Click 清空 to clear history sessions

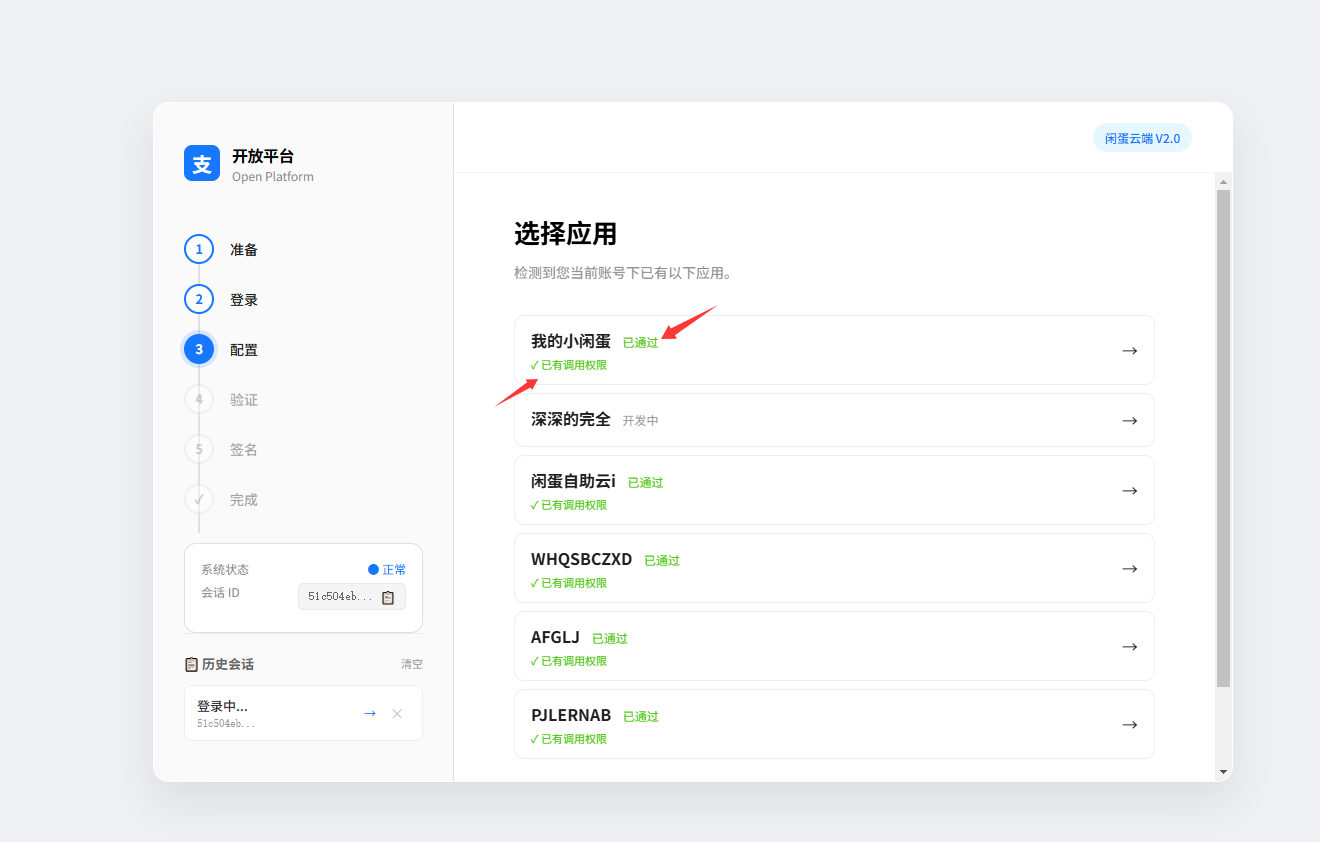click(412, 664)
